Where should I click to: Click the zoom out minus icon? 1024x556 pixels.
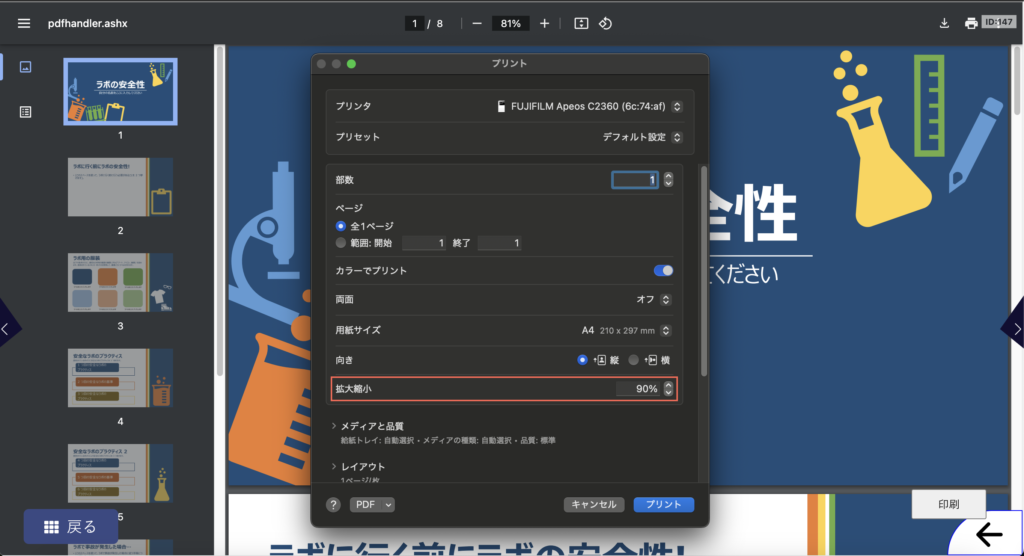point(477,24)
